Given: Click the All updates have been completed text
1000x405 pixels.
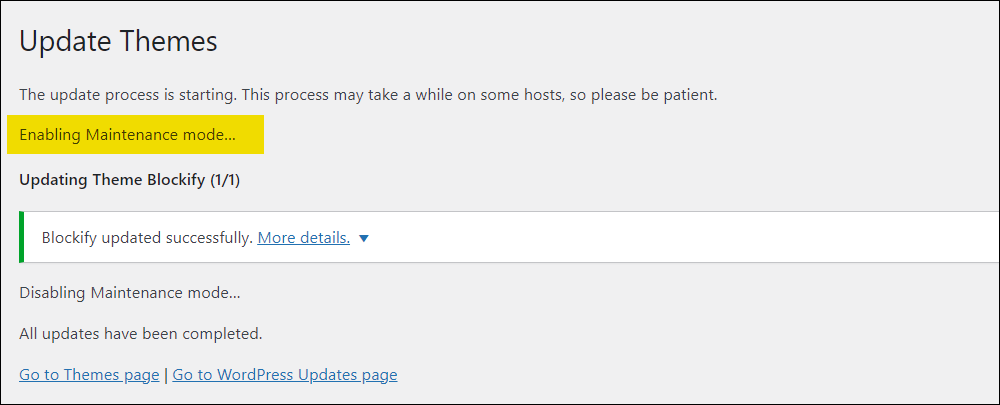Looking at the screenshot, I should pos(141,334).
